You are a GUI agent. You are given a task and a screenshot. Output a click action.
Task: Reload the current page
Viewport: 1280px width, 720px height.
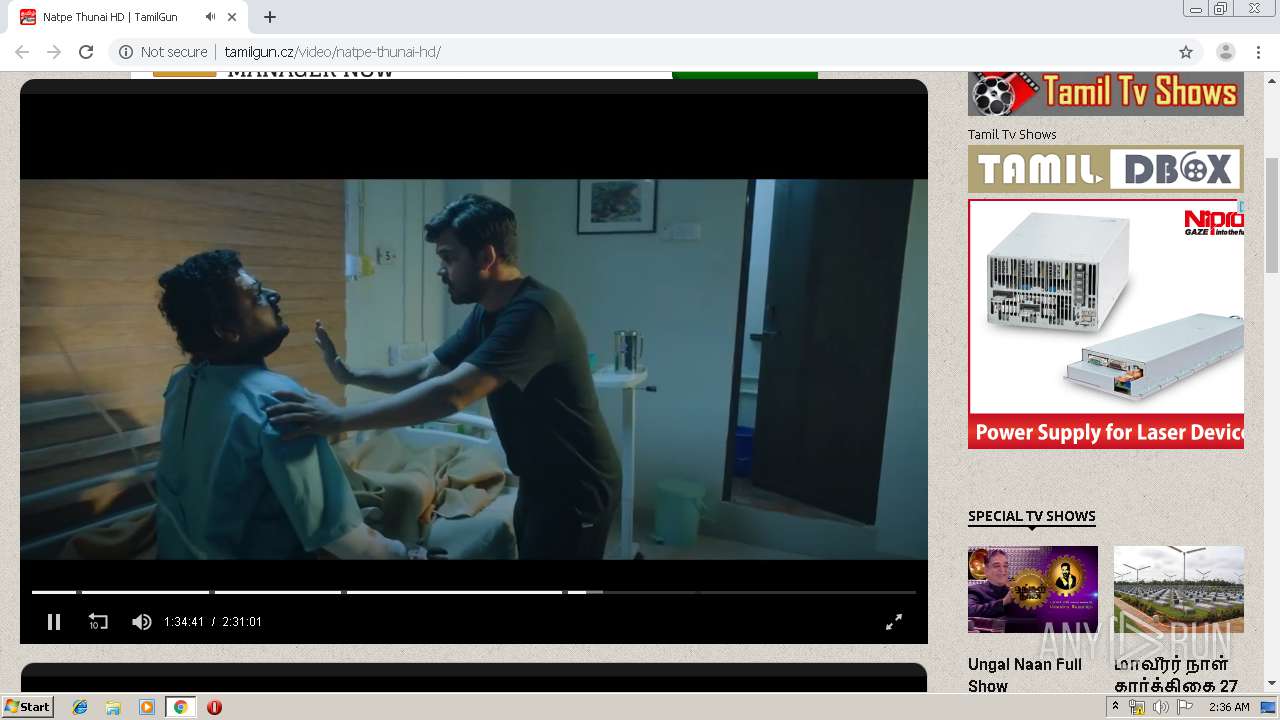coord(86,52)
